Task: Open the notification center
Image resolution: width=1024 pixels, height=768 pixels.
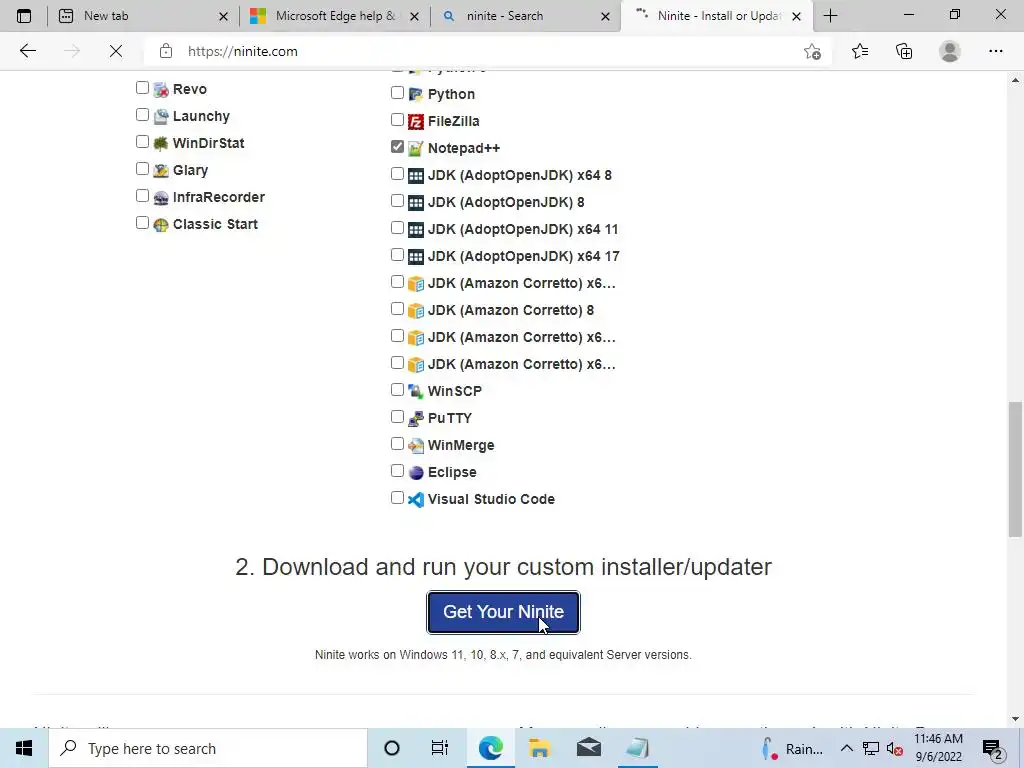Action: (993, 748)
